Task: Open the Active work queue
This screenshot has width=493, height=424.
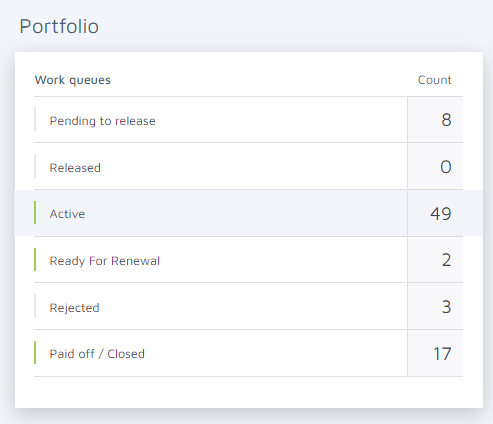Action: point(248,213)
